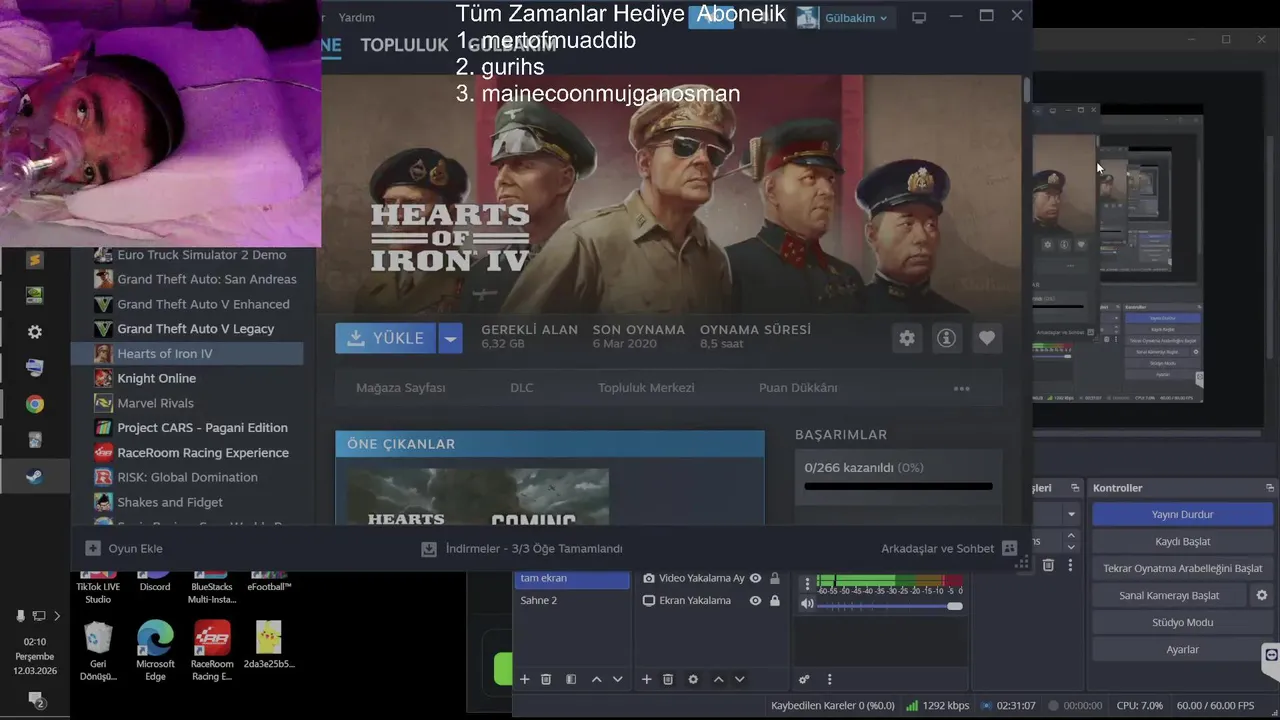The height and width of the screenshot is (720, 1280).
Task: Open the Yardım menu in Steam
Action: point(357,17)
